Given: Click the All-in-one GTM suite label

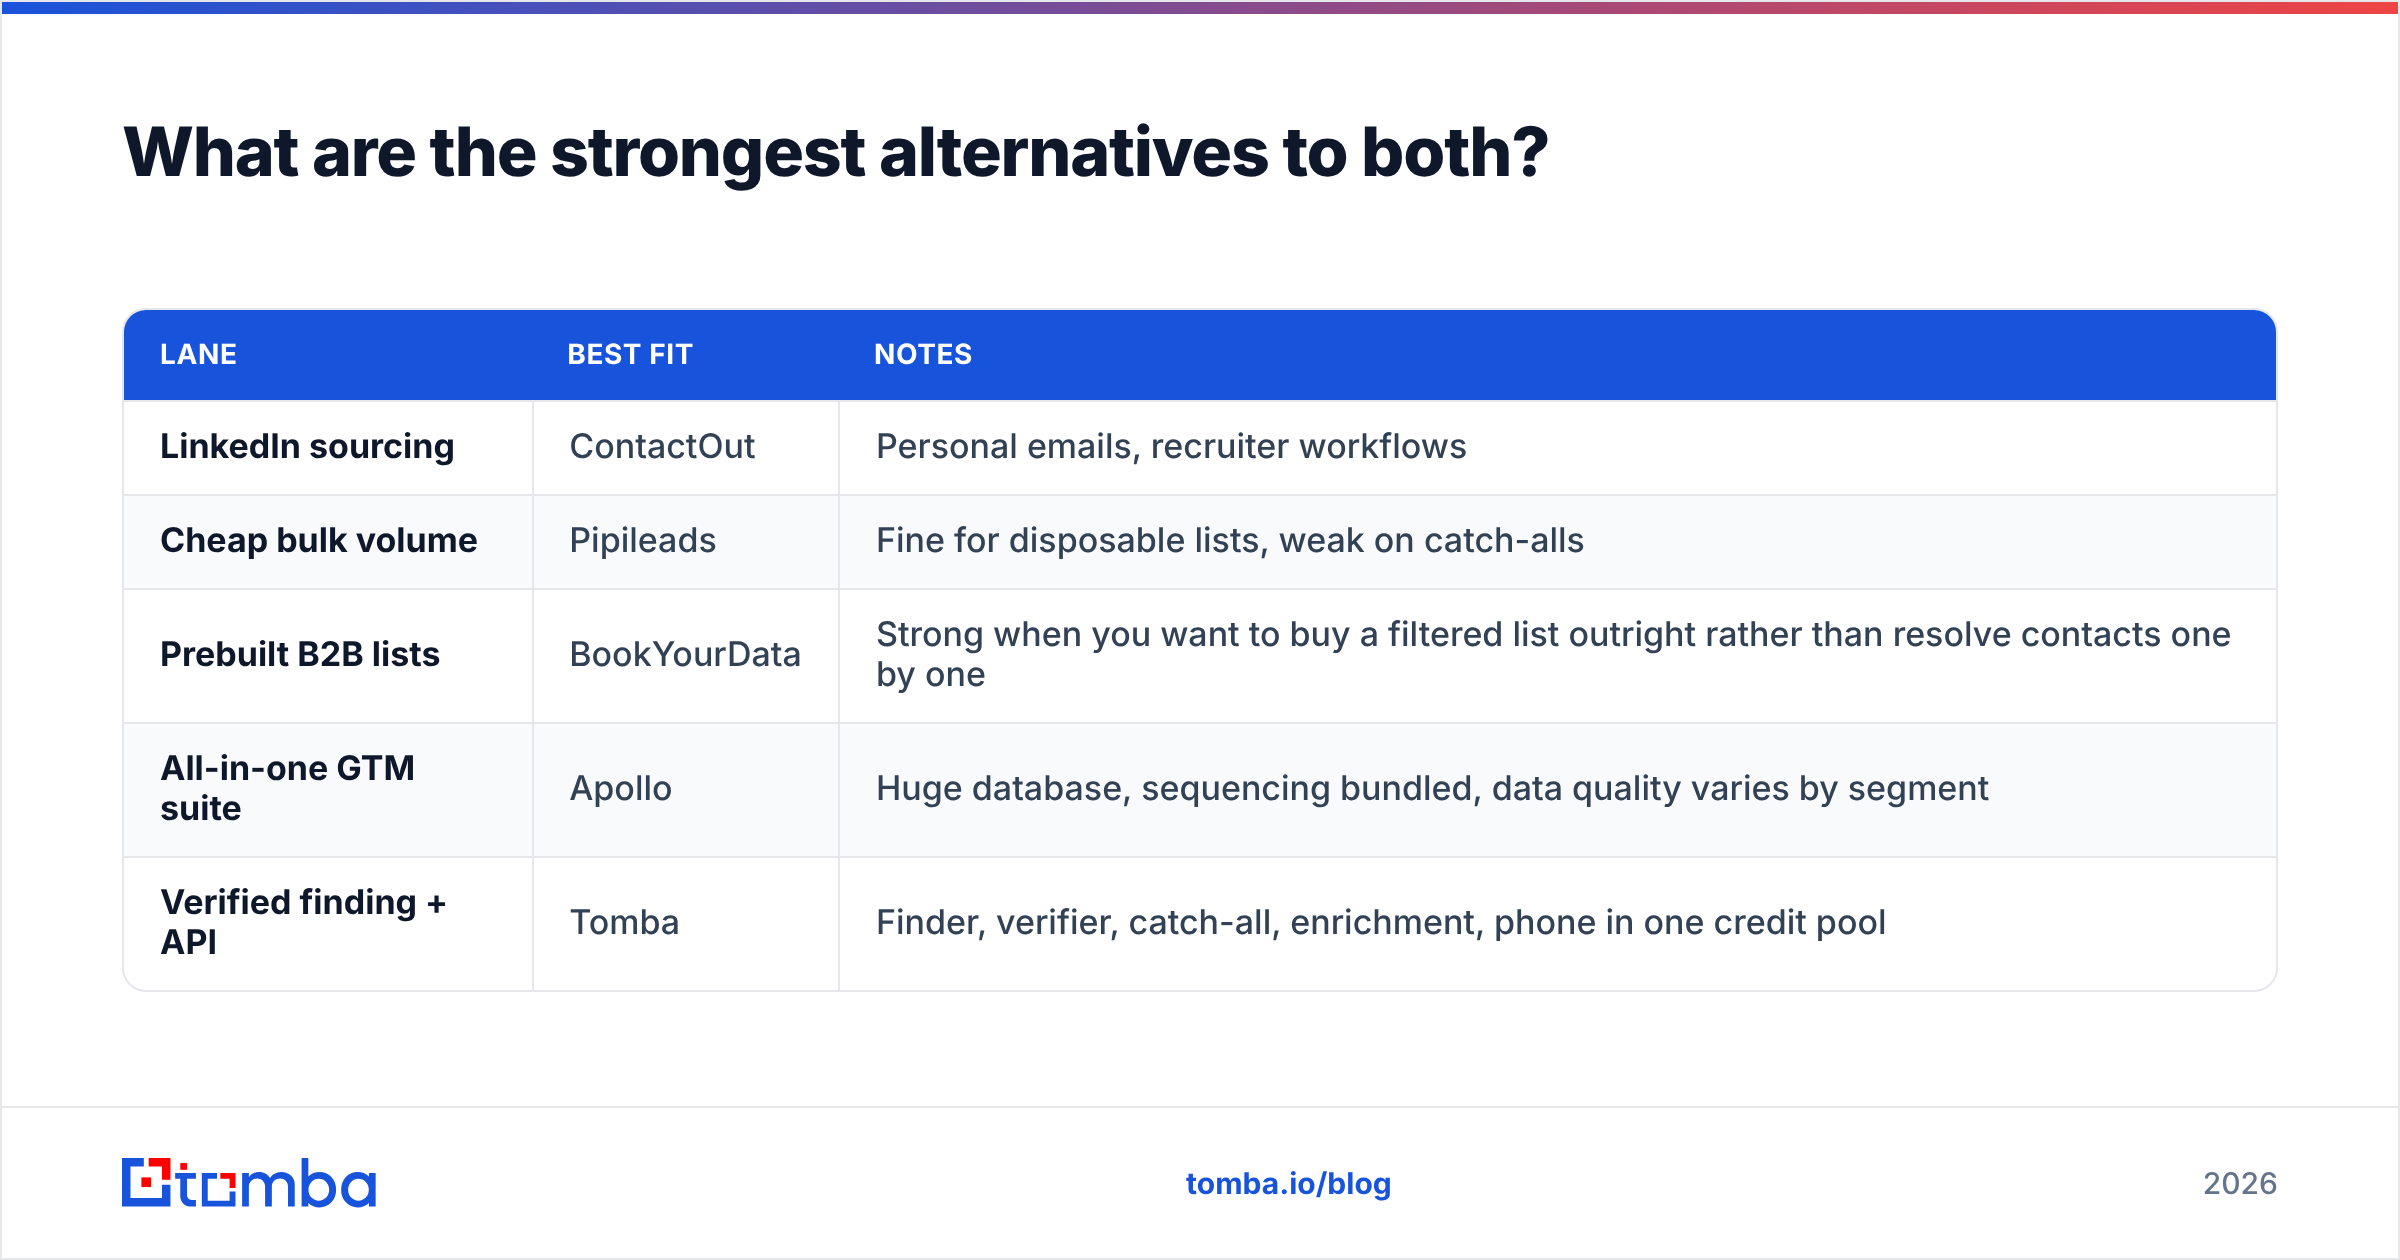Looking at the screenshot, I should [288, 788].
